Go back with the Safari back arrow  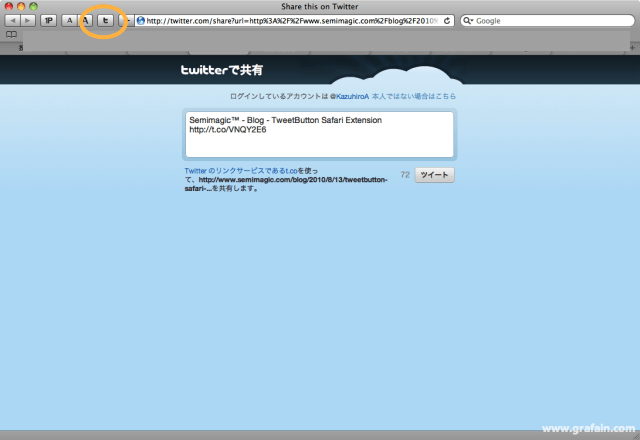(x=13, y=20)
